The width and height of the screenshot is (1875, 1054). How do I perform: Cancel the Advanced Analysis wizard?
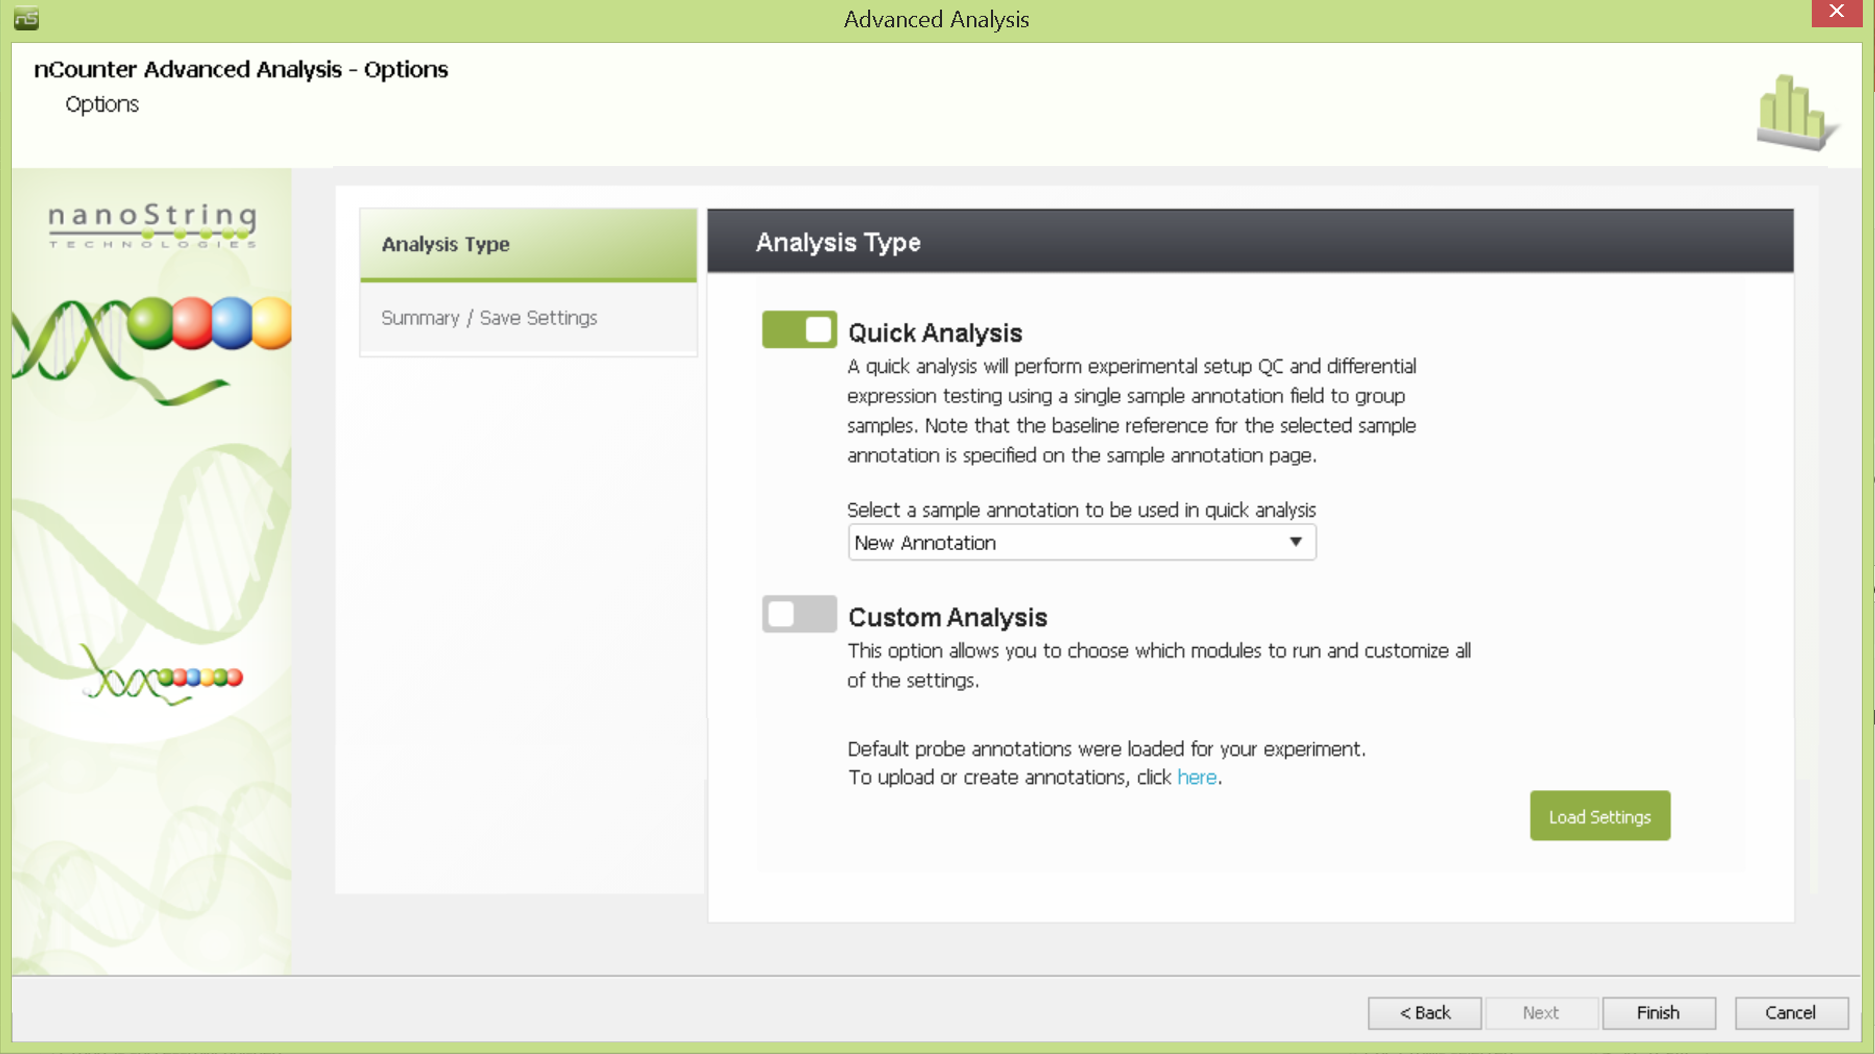click(x=1790, y=1012)
